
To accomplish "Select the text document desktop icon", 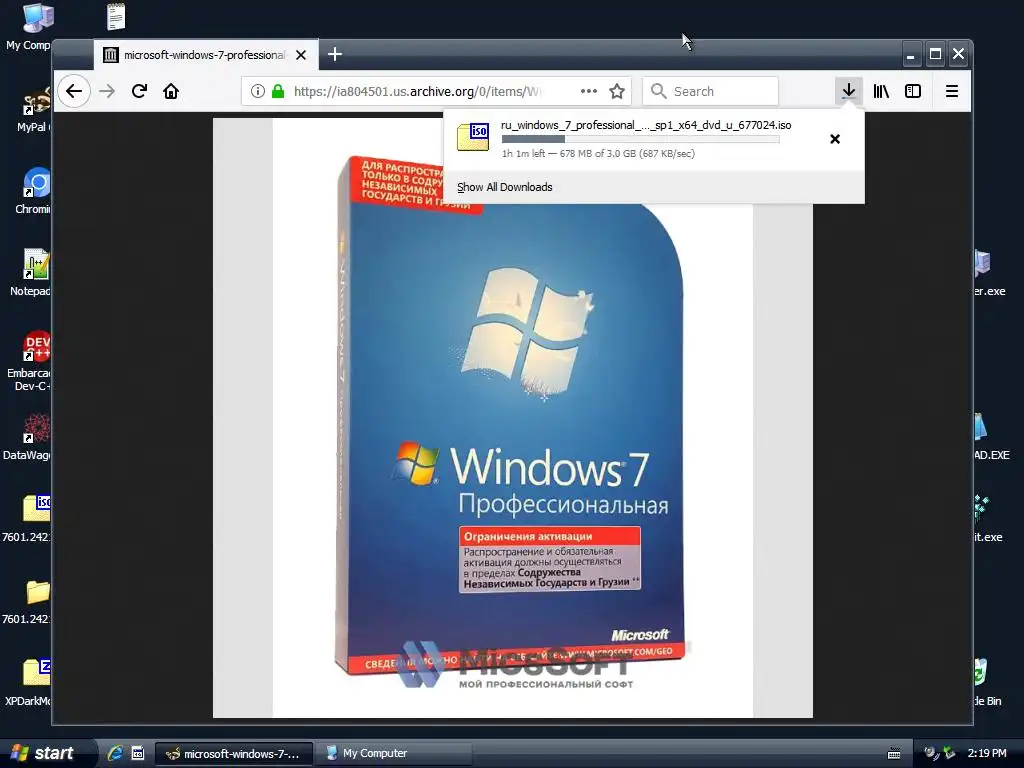I will point(116,17).
